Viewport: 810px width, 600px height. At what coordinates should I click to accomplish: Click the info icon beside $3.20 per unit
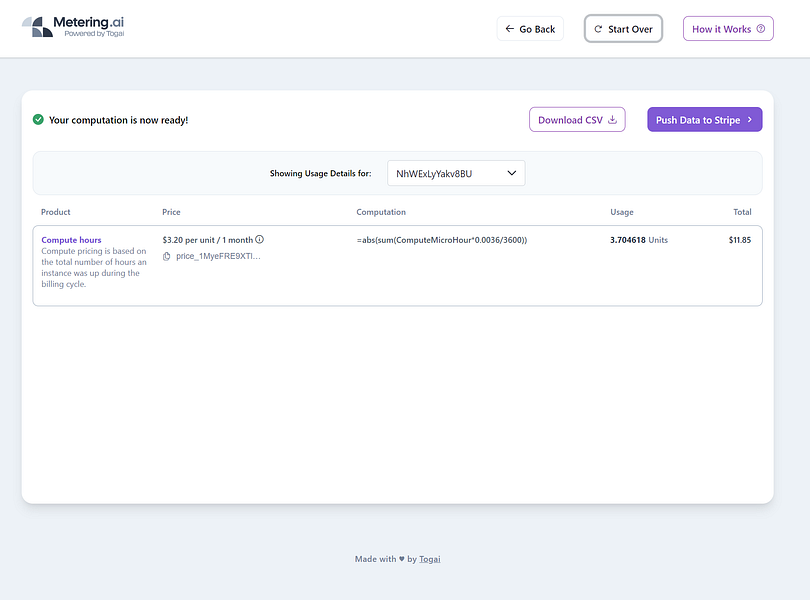(259, 239)
